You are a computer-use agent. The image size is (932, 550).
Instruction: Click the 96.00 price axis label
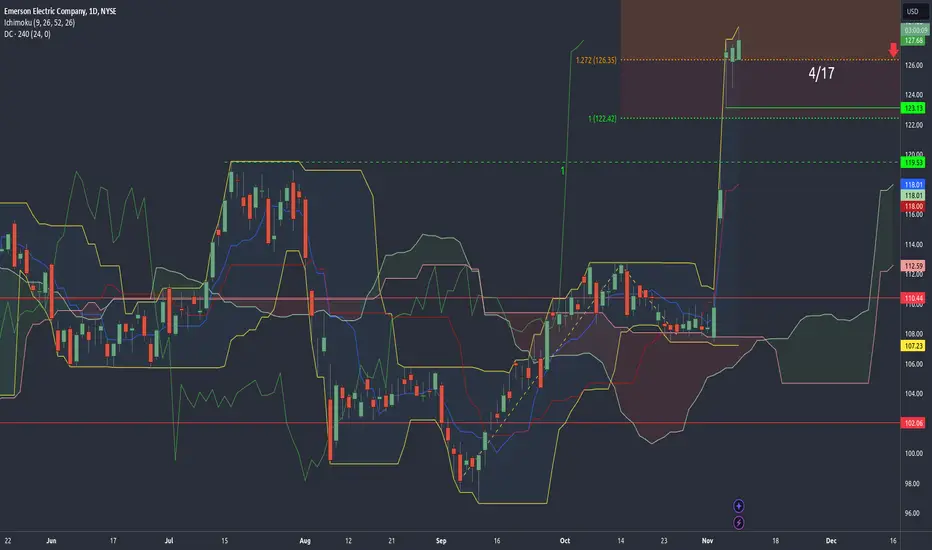coord(914,513)
